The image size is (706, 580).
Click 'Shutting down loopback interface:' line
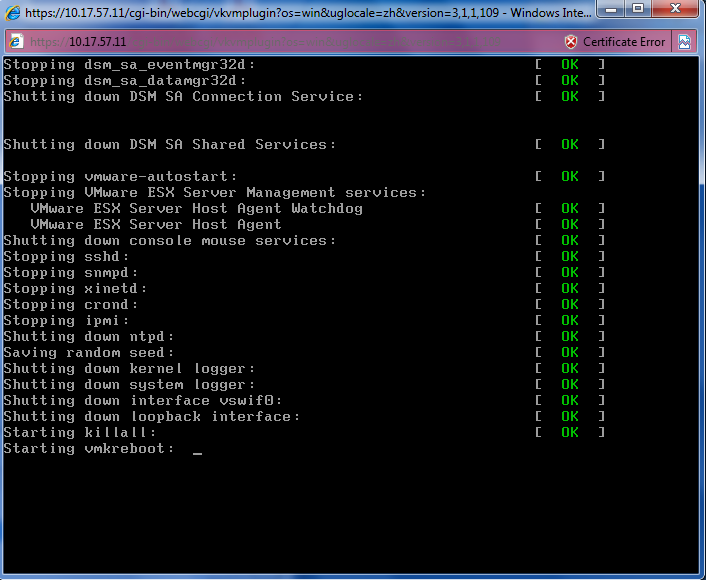(152, 416)
